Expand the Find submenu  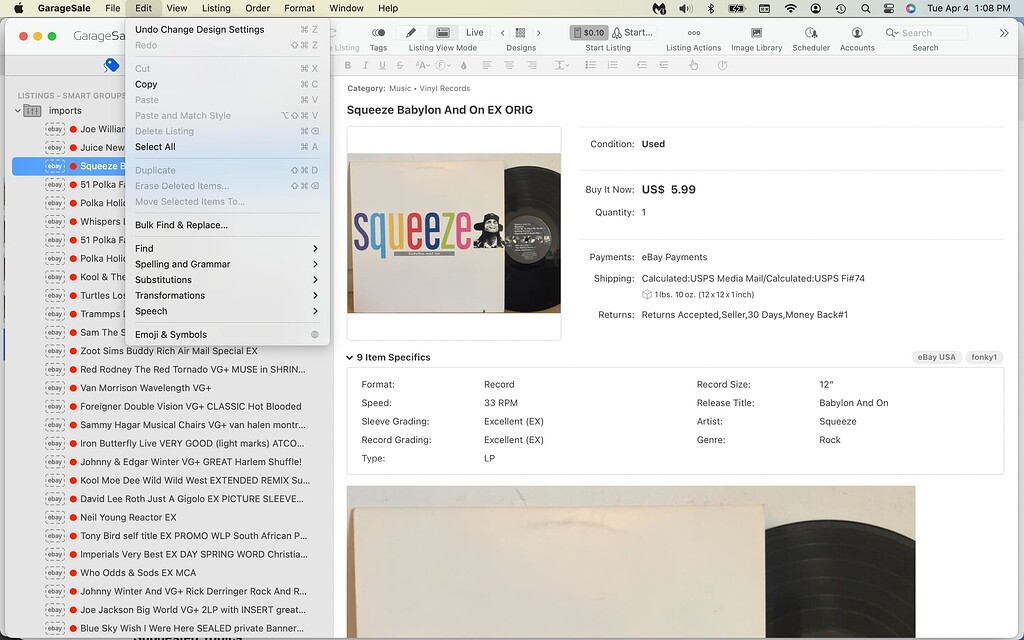pos(227,248)
